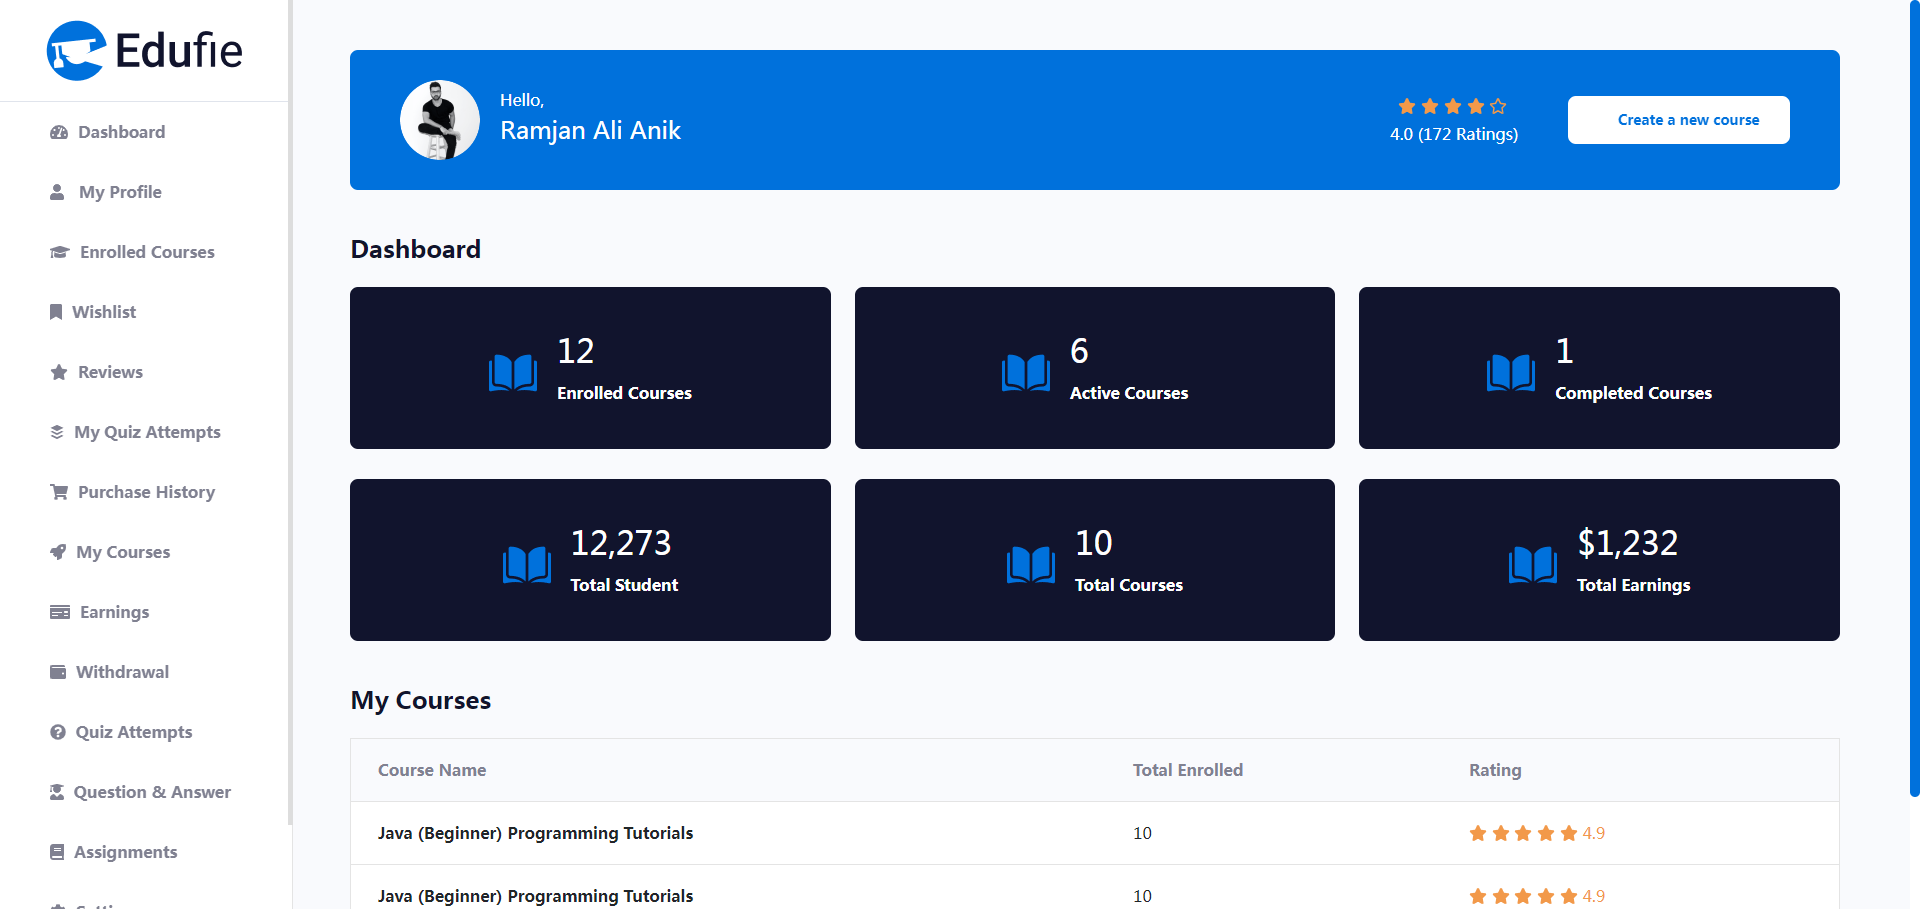Click the My Profile user icon
1920x909 pixels.
pos(57,192)
